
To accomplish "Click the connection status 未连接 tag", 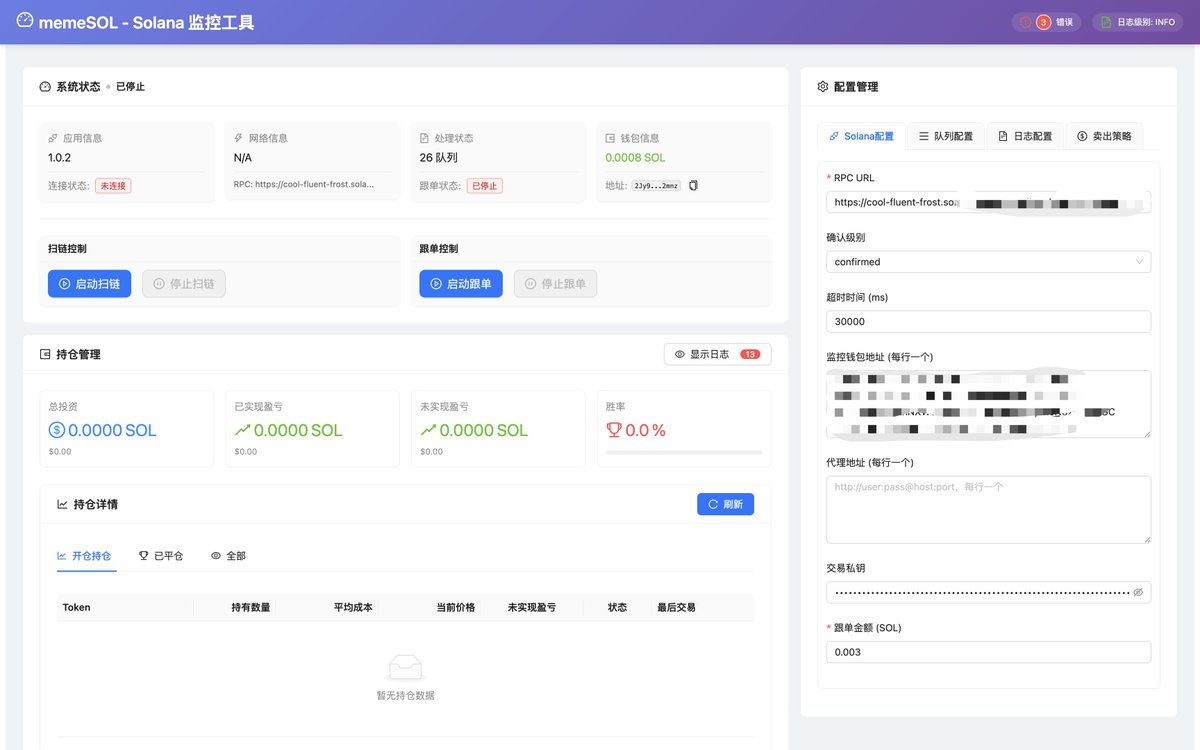I will click(113, 186).
